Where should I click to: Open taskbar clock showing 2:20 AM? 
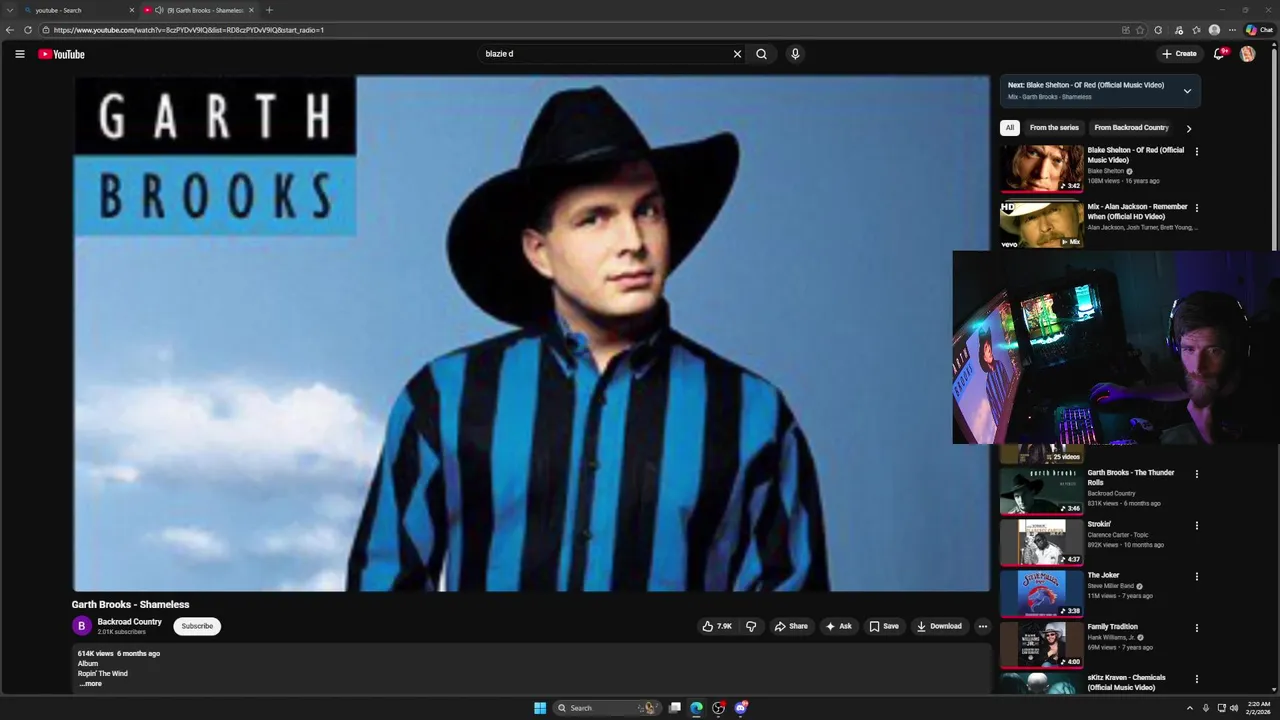pyautogui.click(x=1259, y=708)
